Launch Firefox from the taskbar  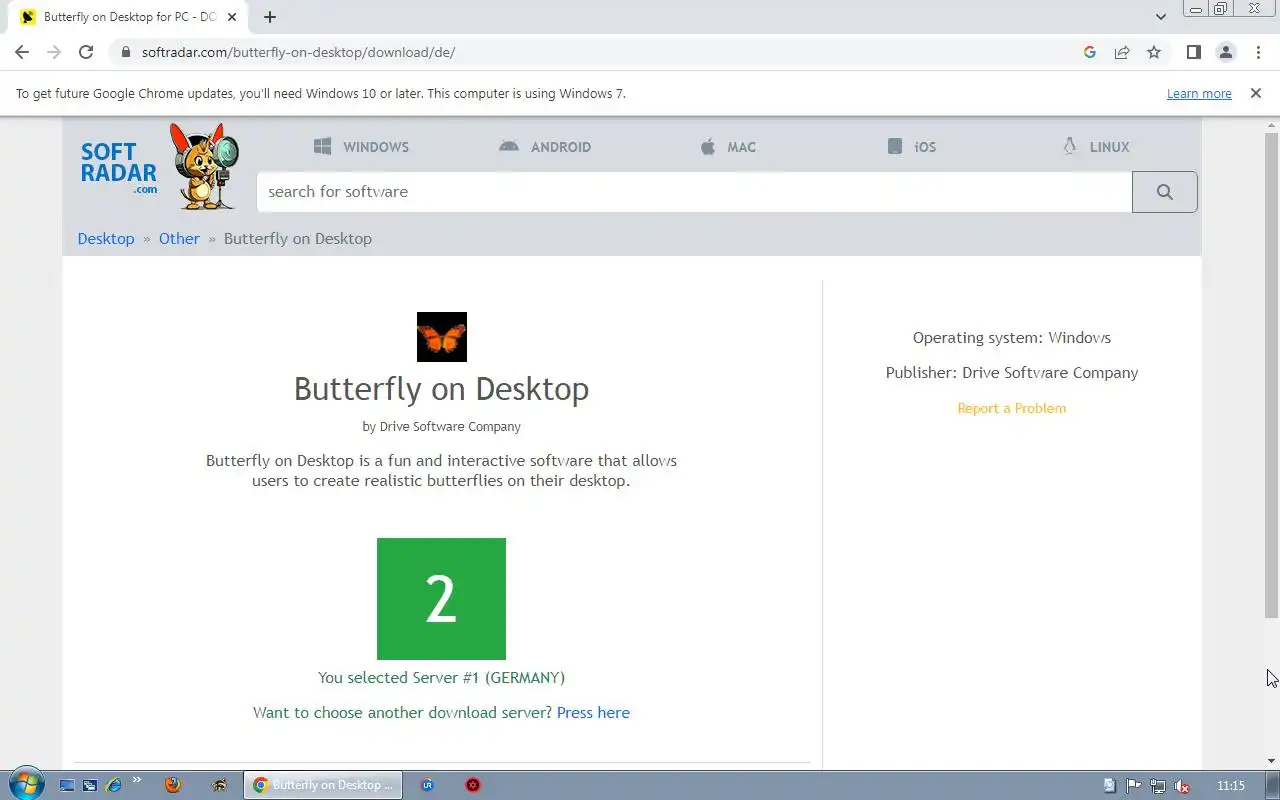click(172, 785)
